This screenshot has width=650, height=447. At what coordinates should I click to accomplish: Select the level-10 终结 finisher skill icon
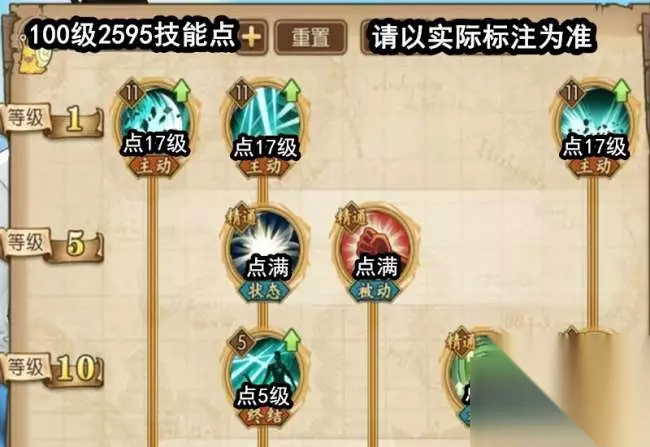pyautogui.click(x=264, y=377)
